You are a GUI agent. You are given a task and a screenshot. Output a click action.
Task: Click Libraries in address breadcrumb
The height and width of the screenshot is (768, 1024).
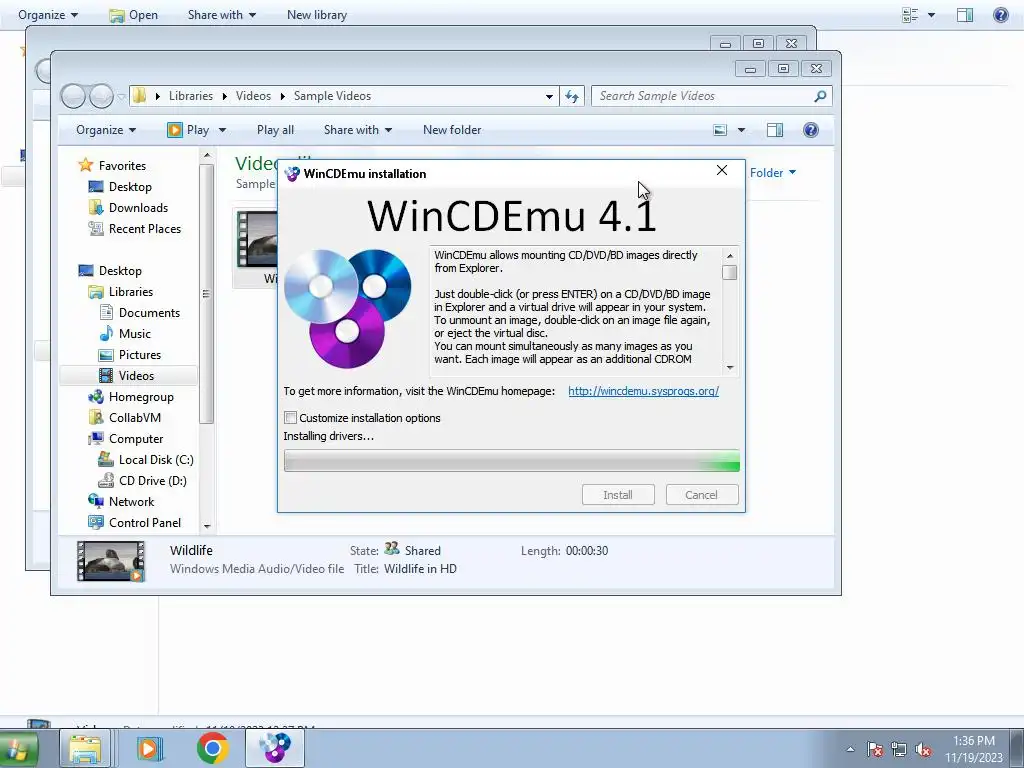[191, 96]
